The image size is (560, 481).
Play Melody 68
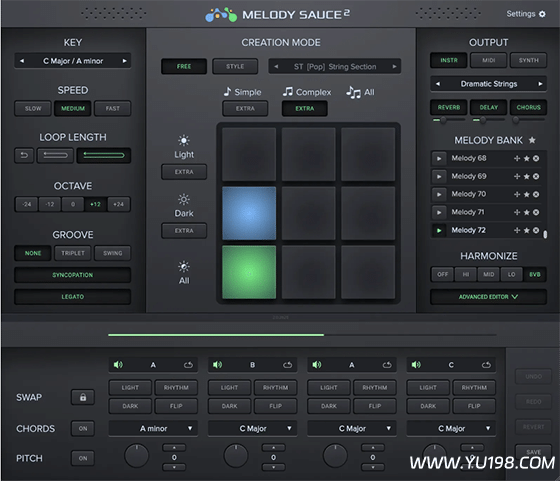point(439,159)
